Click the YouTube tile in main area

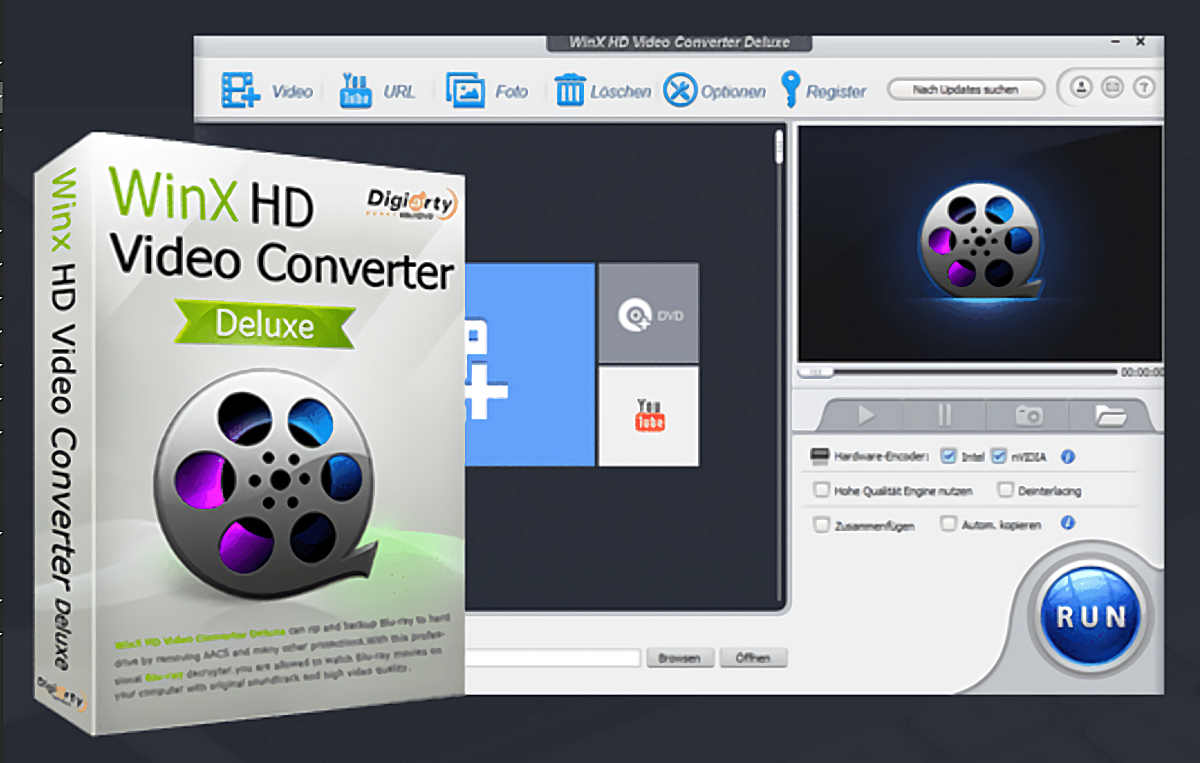(x=649, y=415)
